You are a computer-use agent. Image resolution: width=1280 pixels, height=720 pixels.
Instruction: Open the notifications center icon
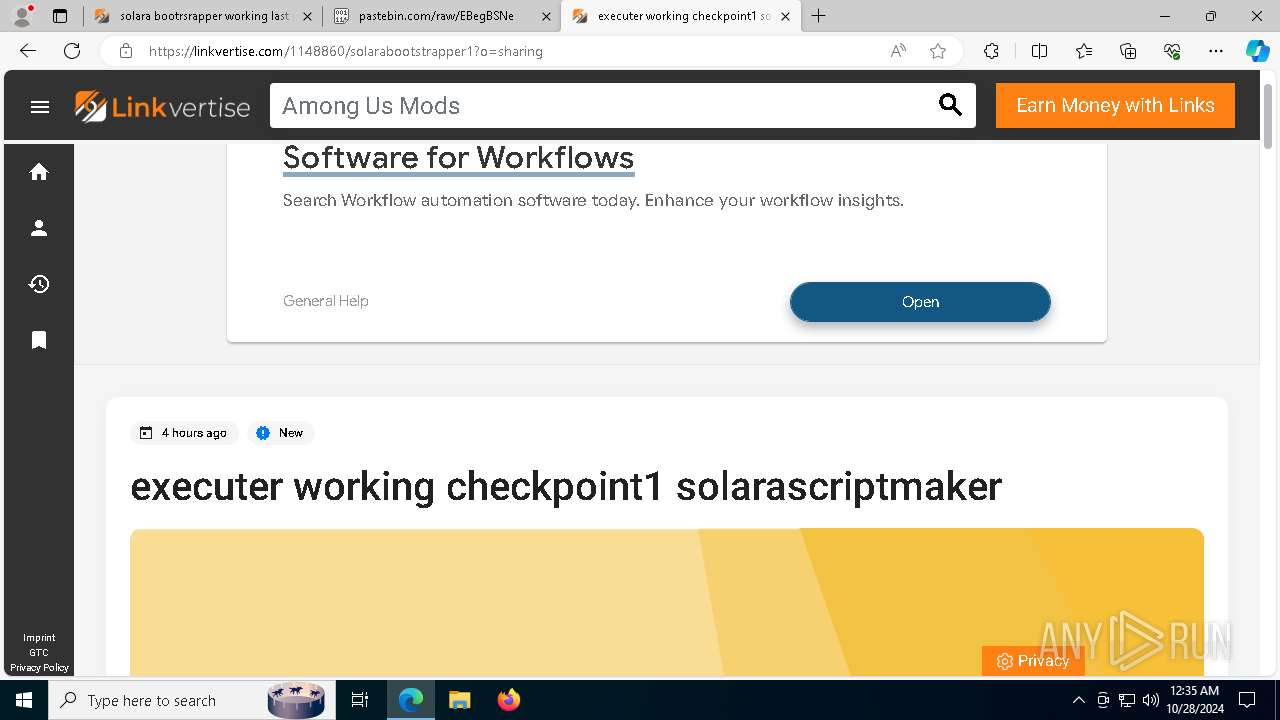[1247, 700]
